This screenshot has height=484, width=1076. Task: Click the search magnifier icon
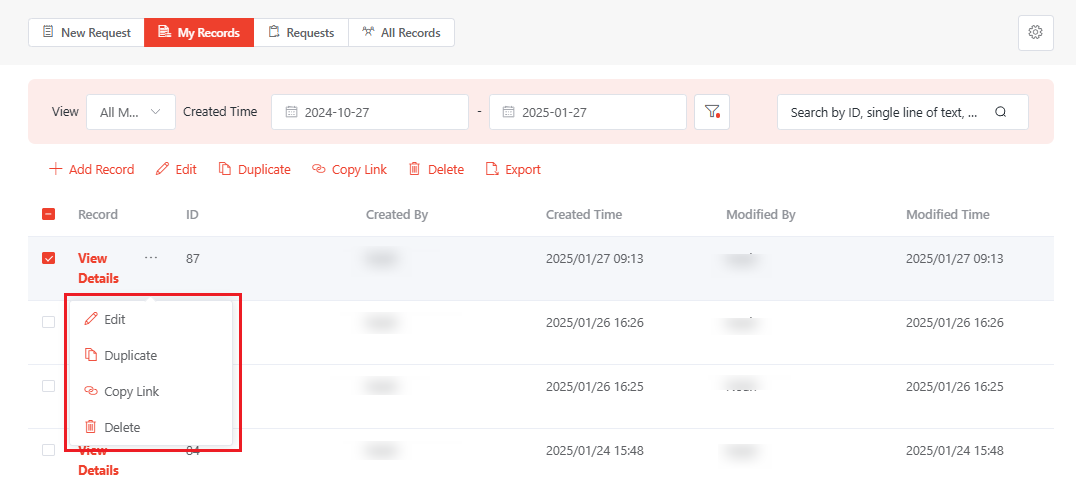pyautogui.click(x=1000, y=112)
